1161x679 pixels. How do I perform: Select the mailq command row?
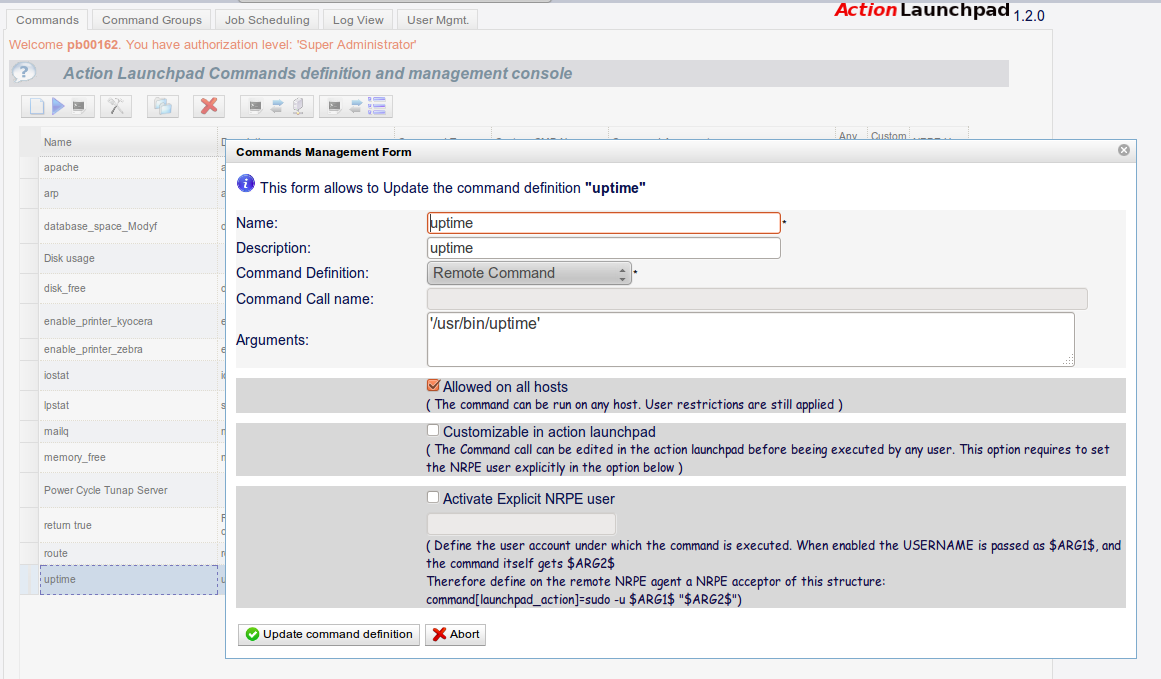click(x=129, y=431)
